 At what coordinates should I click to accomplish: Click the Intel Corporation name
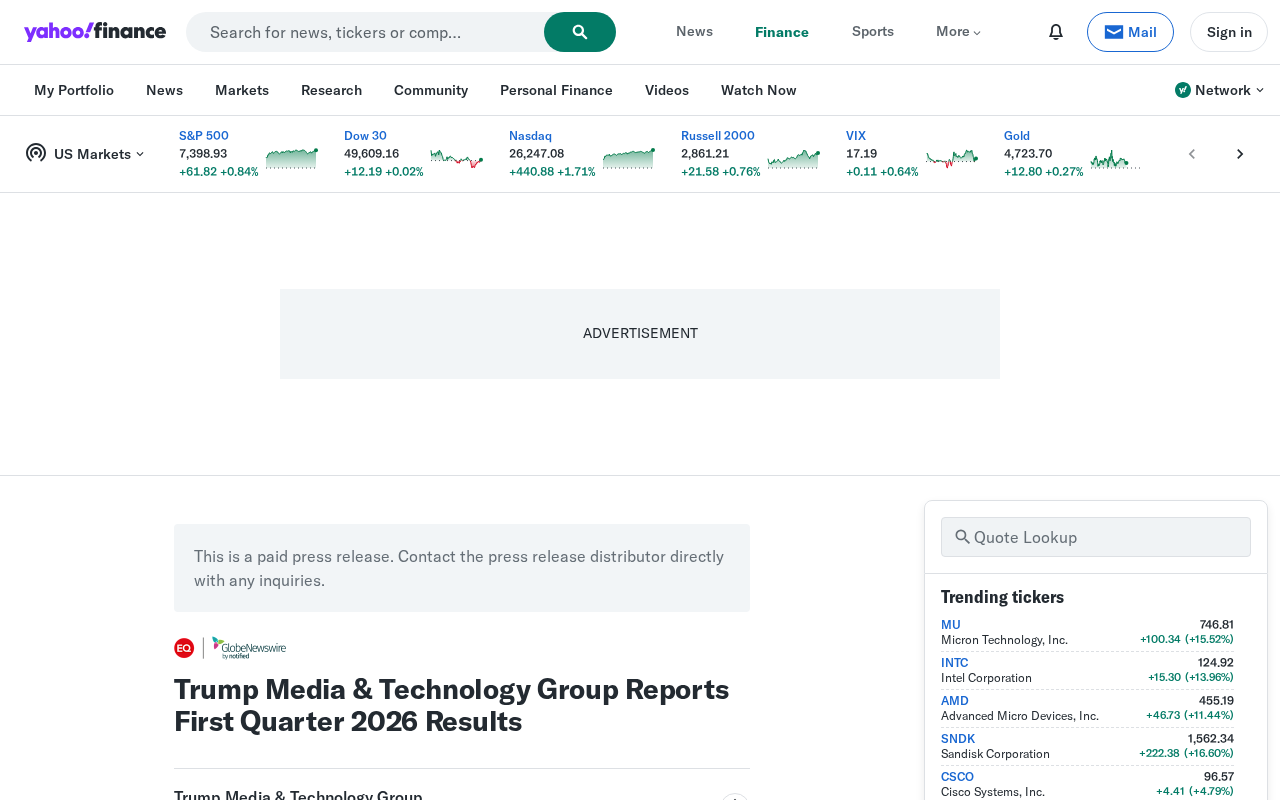pyautogui.click(x=986, y=678)
